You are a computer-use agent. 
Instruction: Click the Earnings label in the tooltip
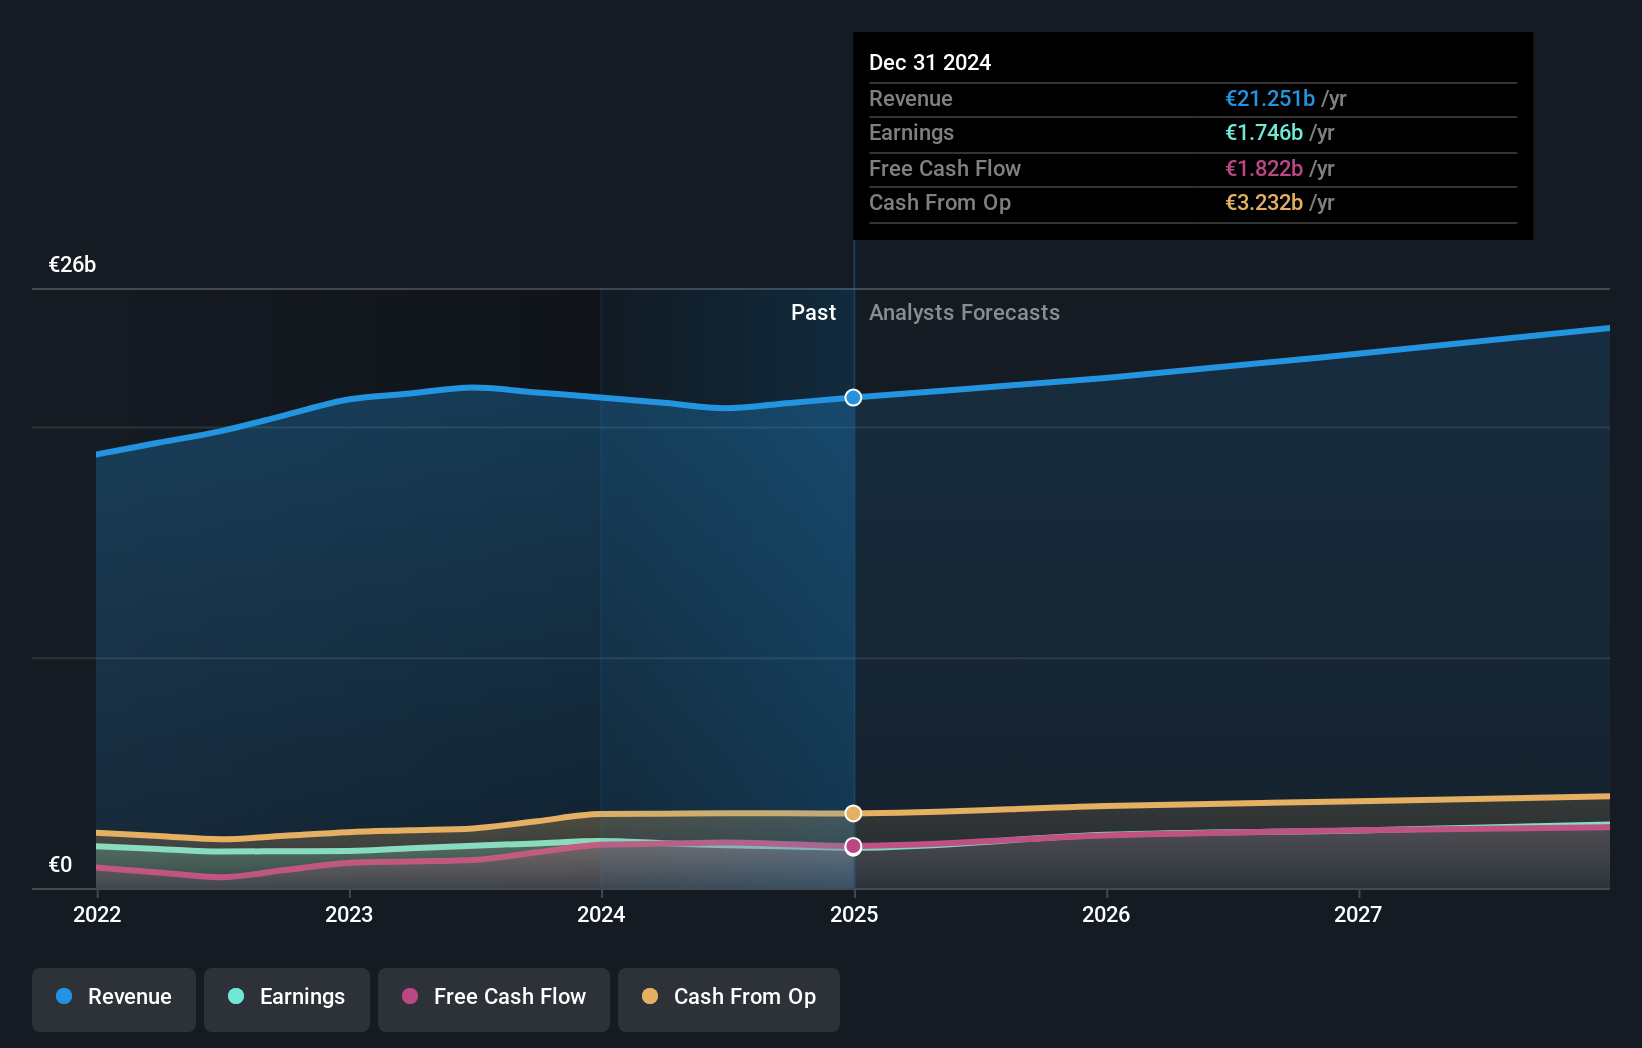click(x=911, y=133)
